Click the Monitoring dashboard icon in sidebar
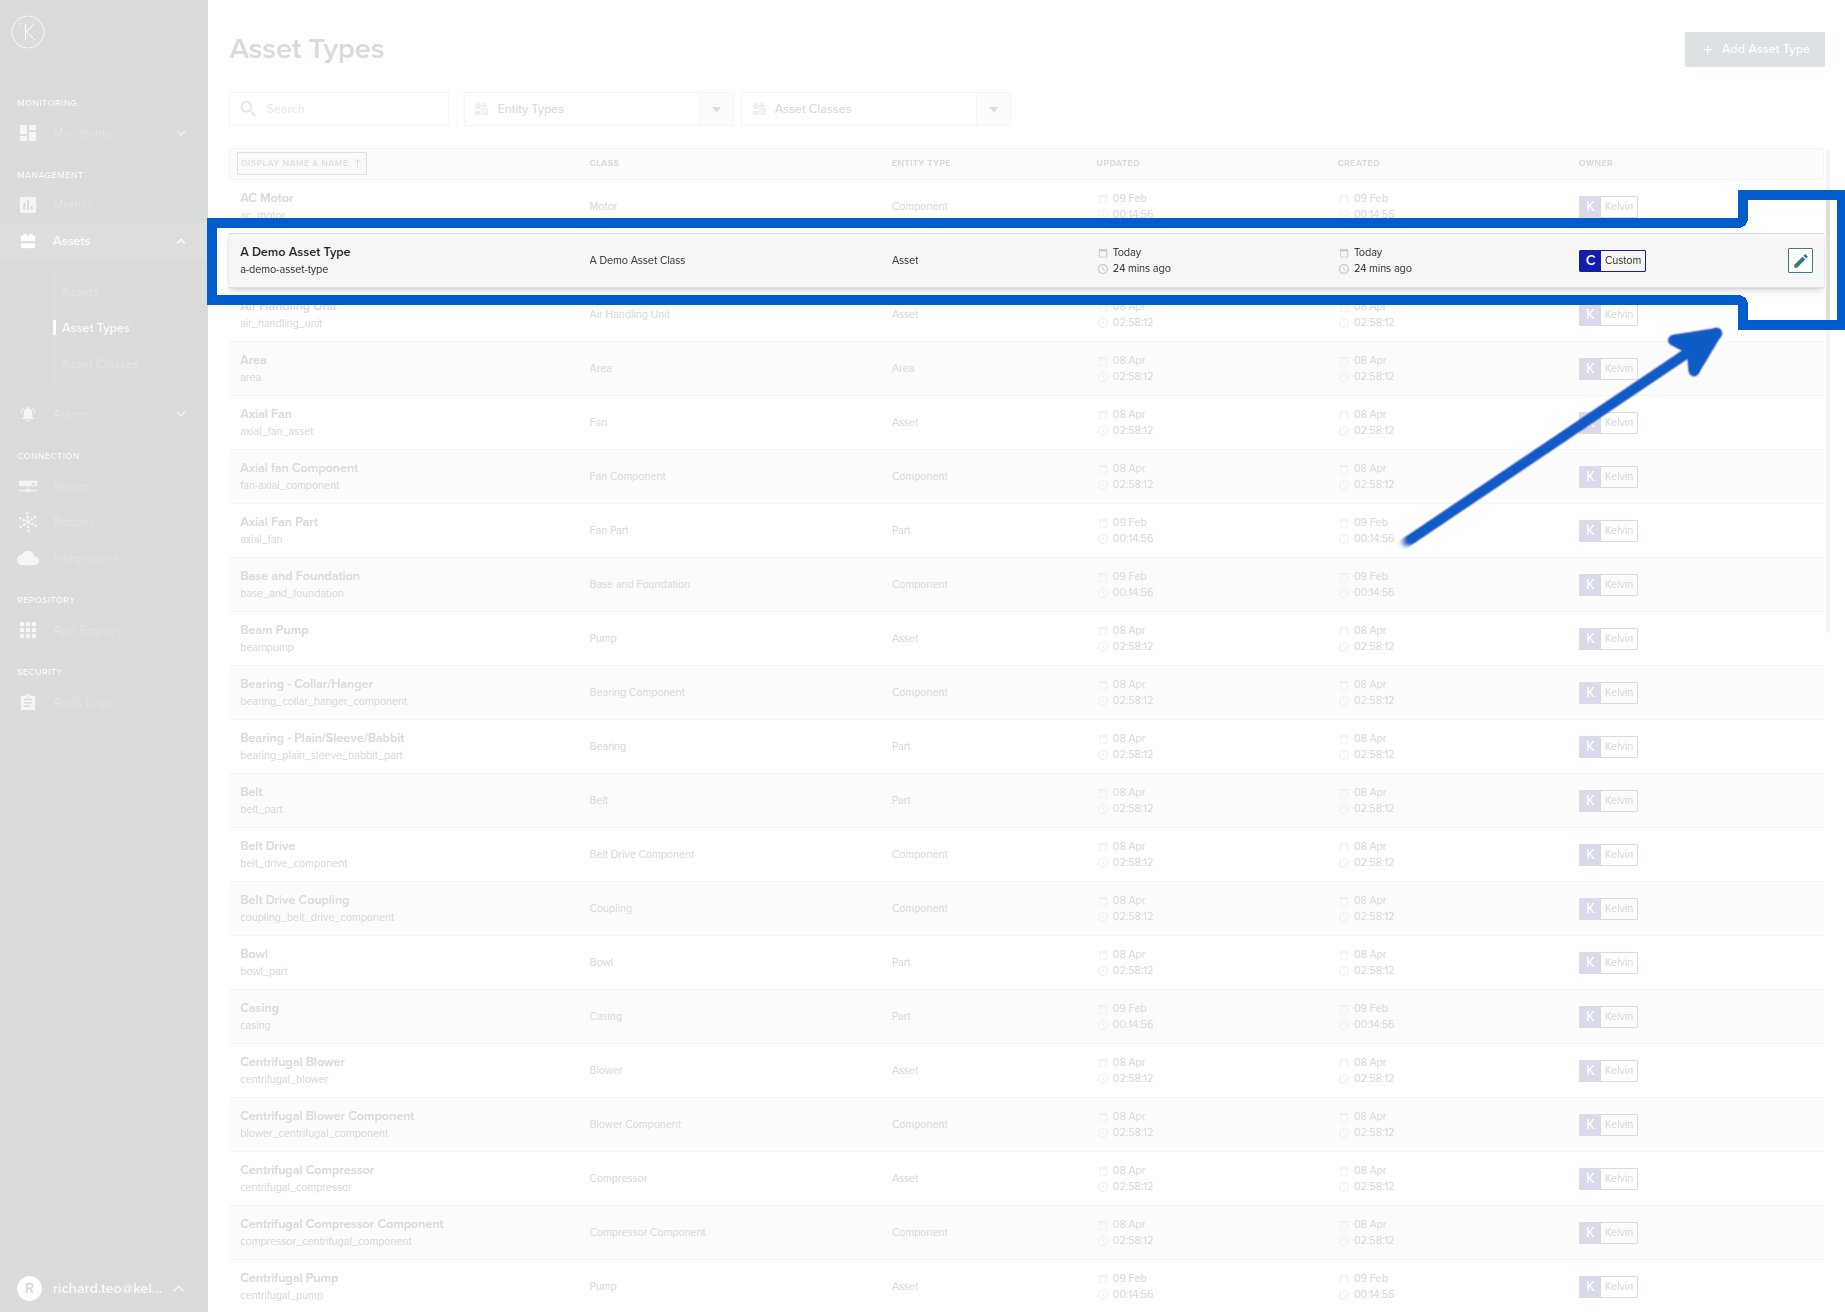Viewport: 1845px width, 1312px height. [x=28, y=132]
